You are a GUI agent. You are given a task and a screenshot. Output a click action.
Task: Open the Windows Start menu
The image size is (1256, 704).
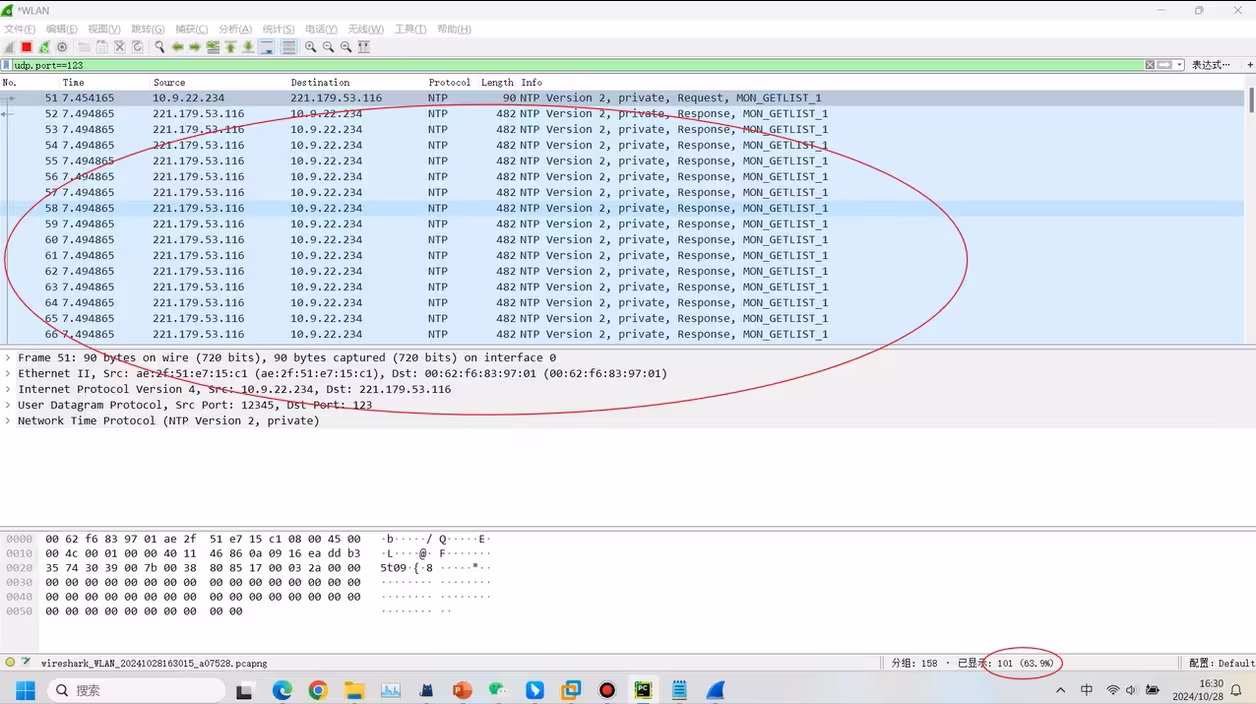(x=25, y=690)
